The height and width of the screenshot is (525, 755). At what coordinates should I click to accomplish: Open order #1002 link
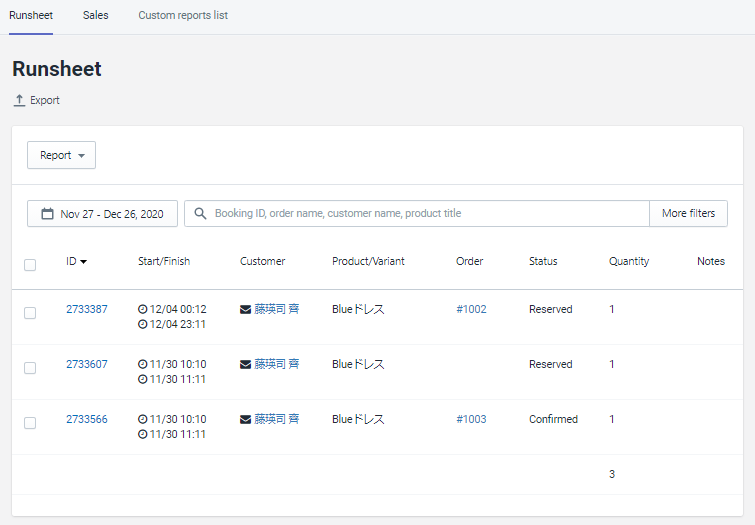[471, 310]
